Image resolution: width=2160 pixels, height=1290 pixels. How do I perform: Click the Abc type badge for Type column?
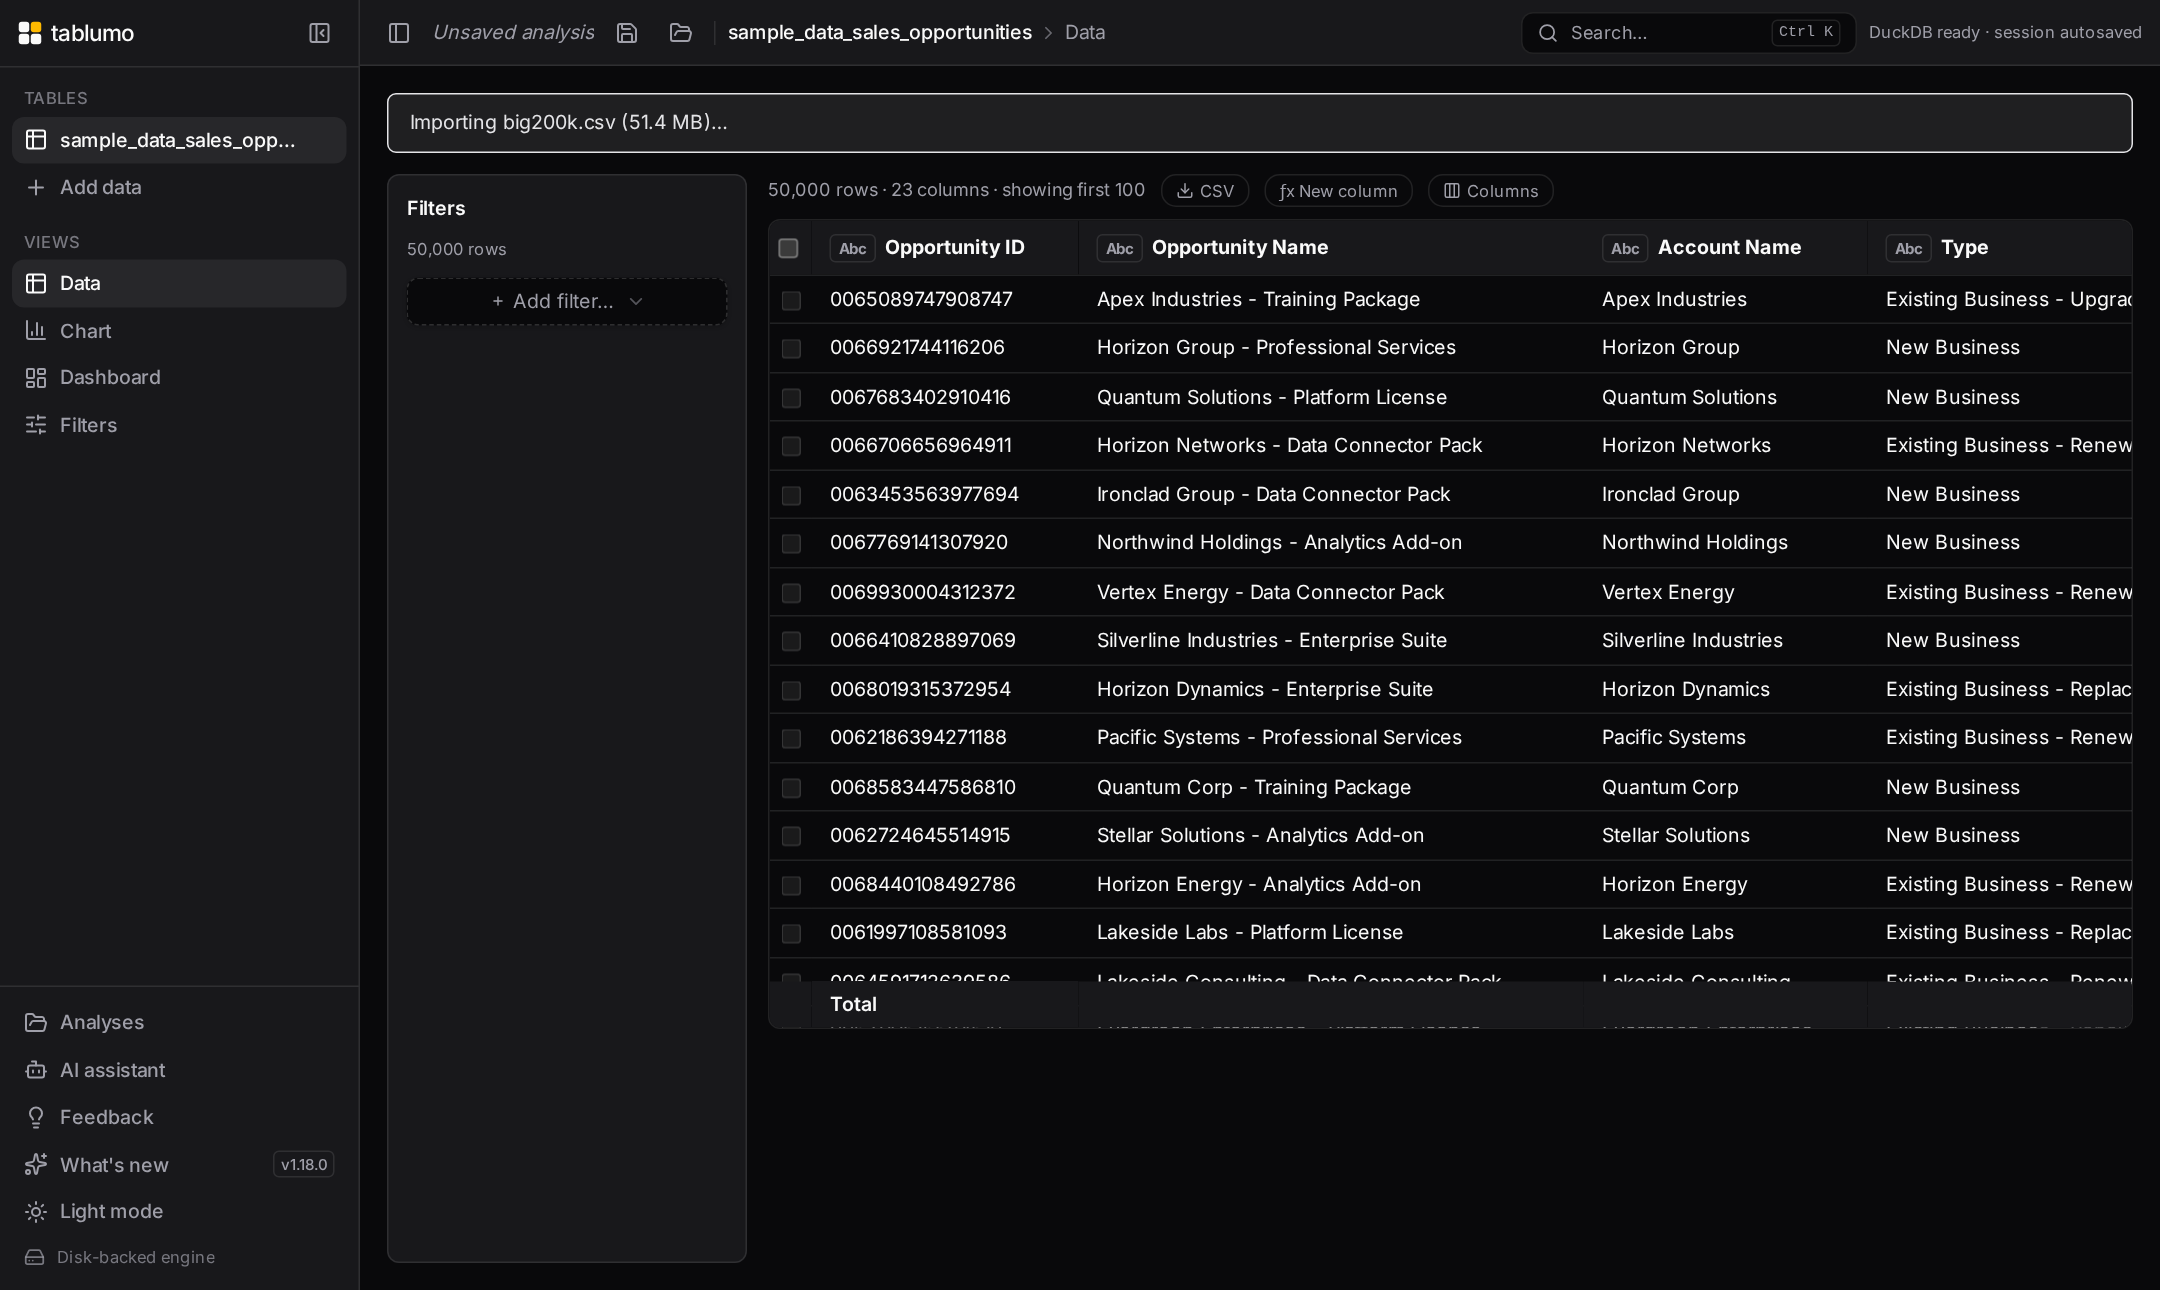point(1908,248)
